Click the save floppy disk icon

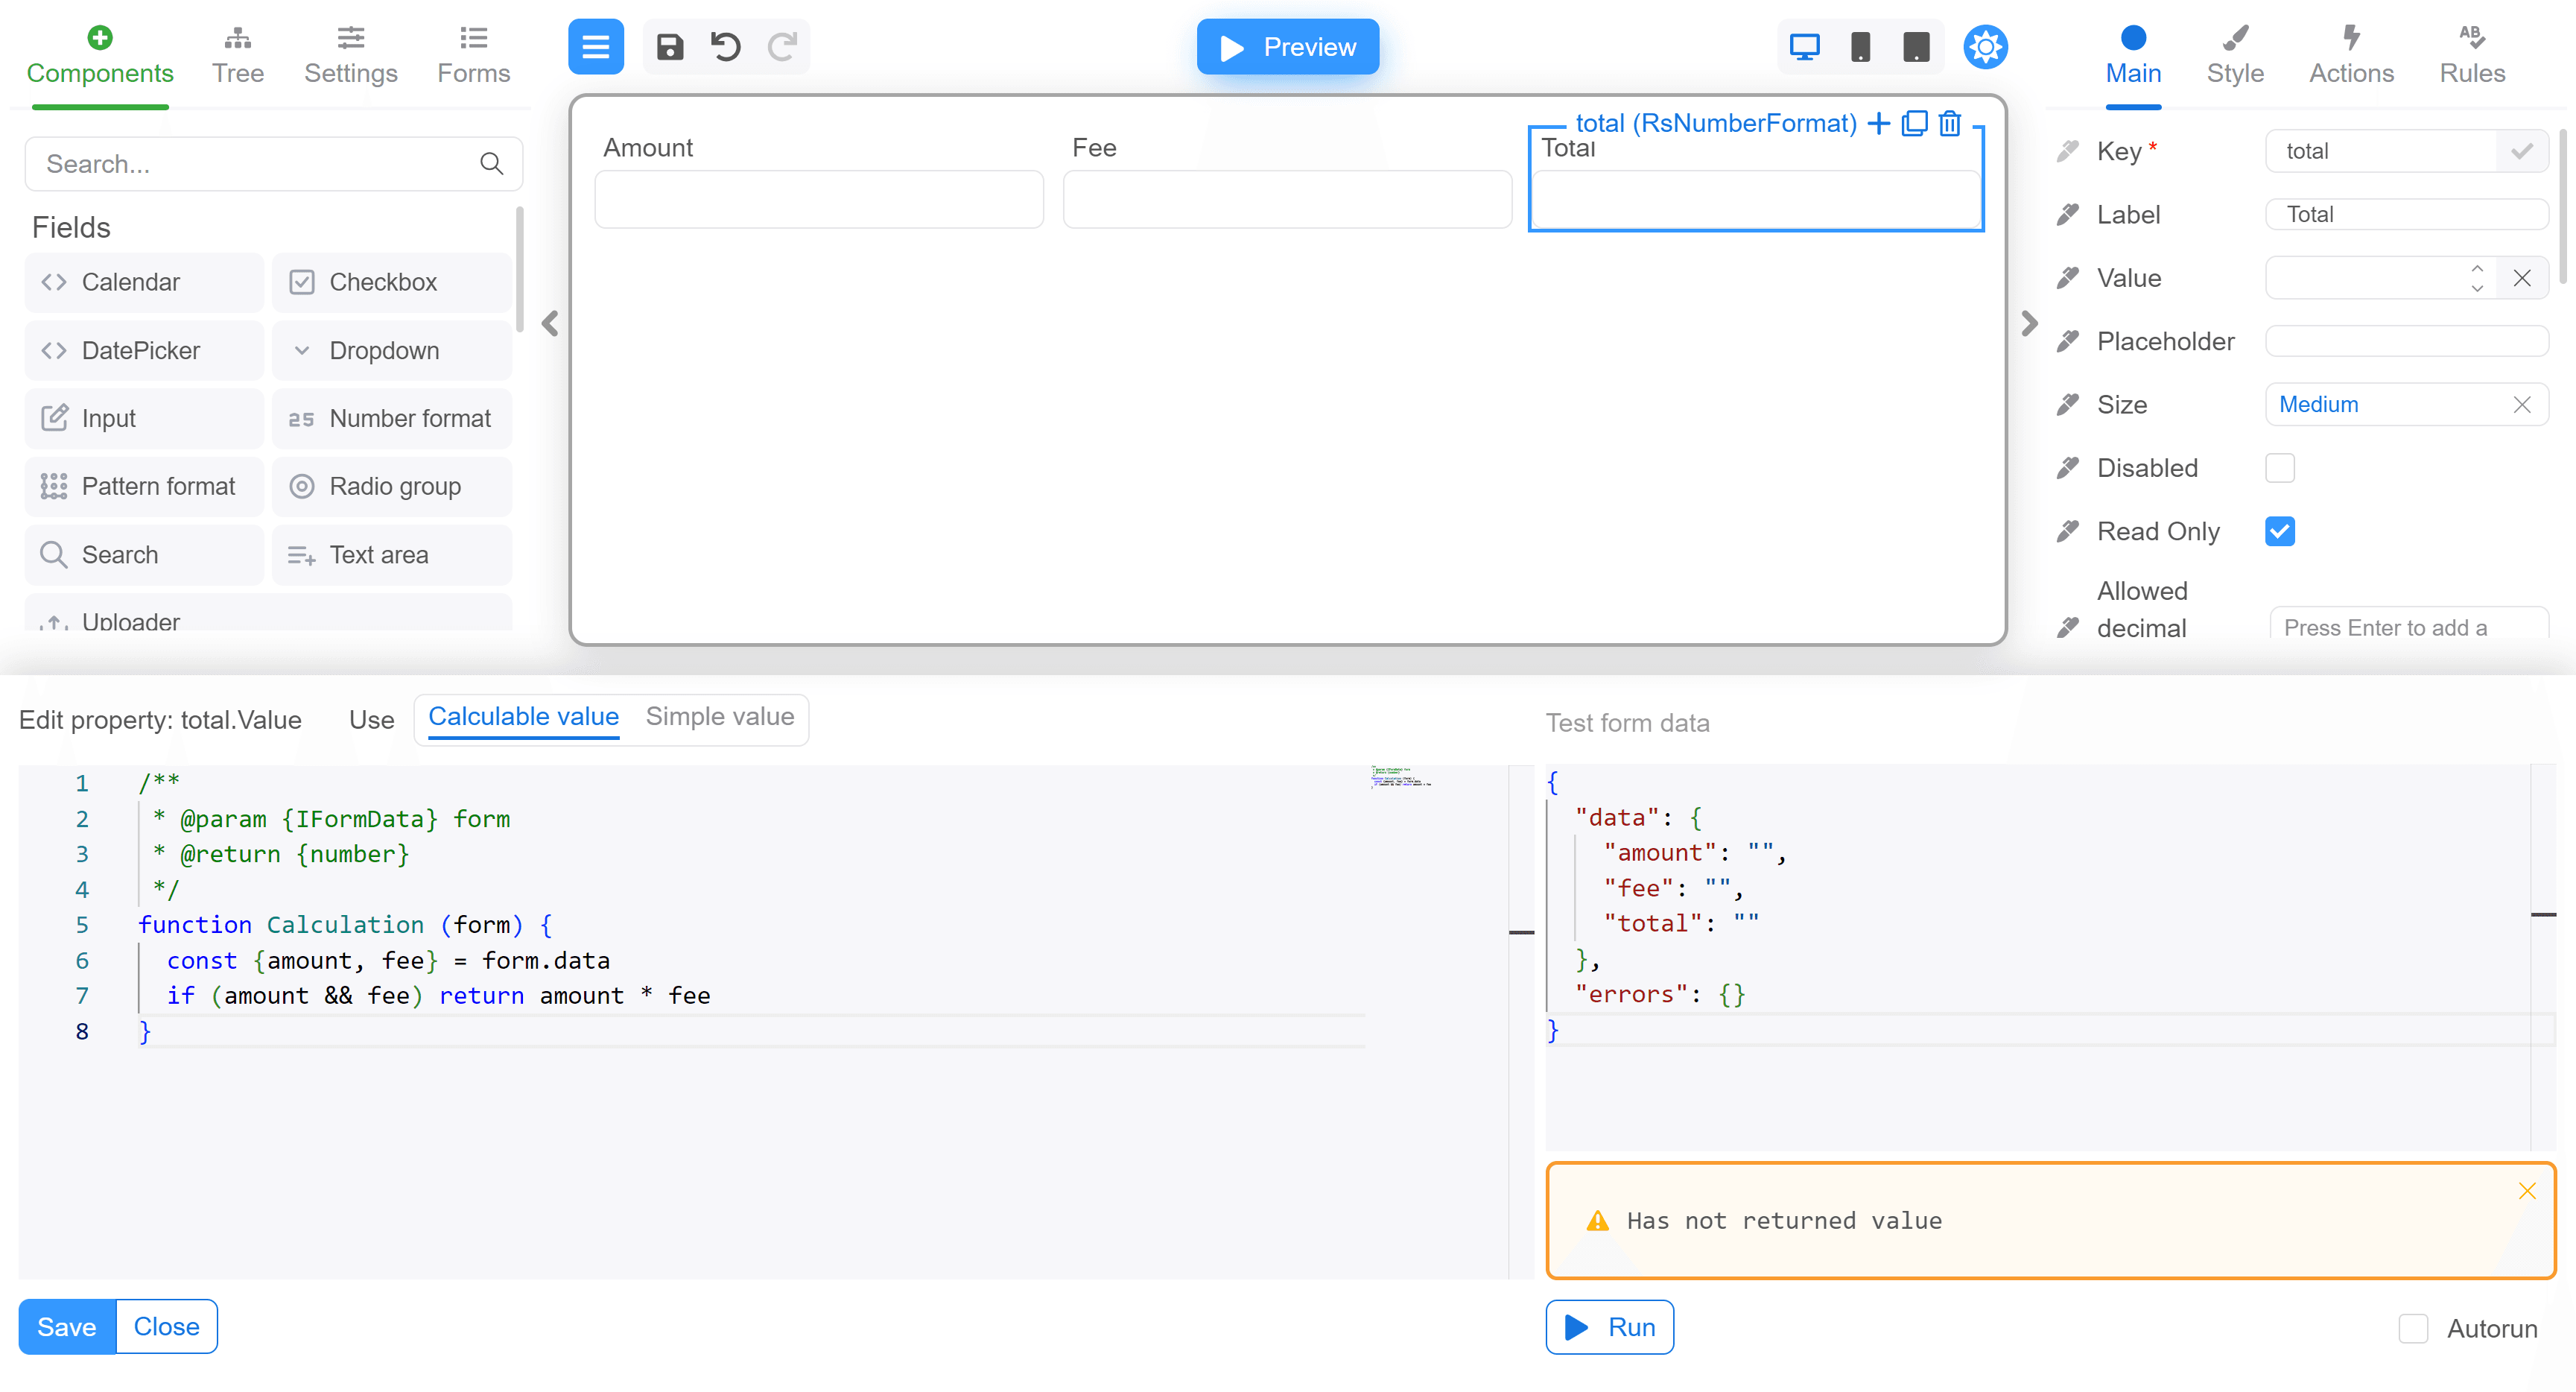point(669,47)
